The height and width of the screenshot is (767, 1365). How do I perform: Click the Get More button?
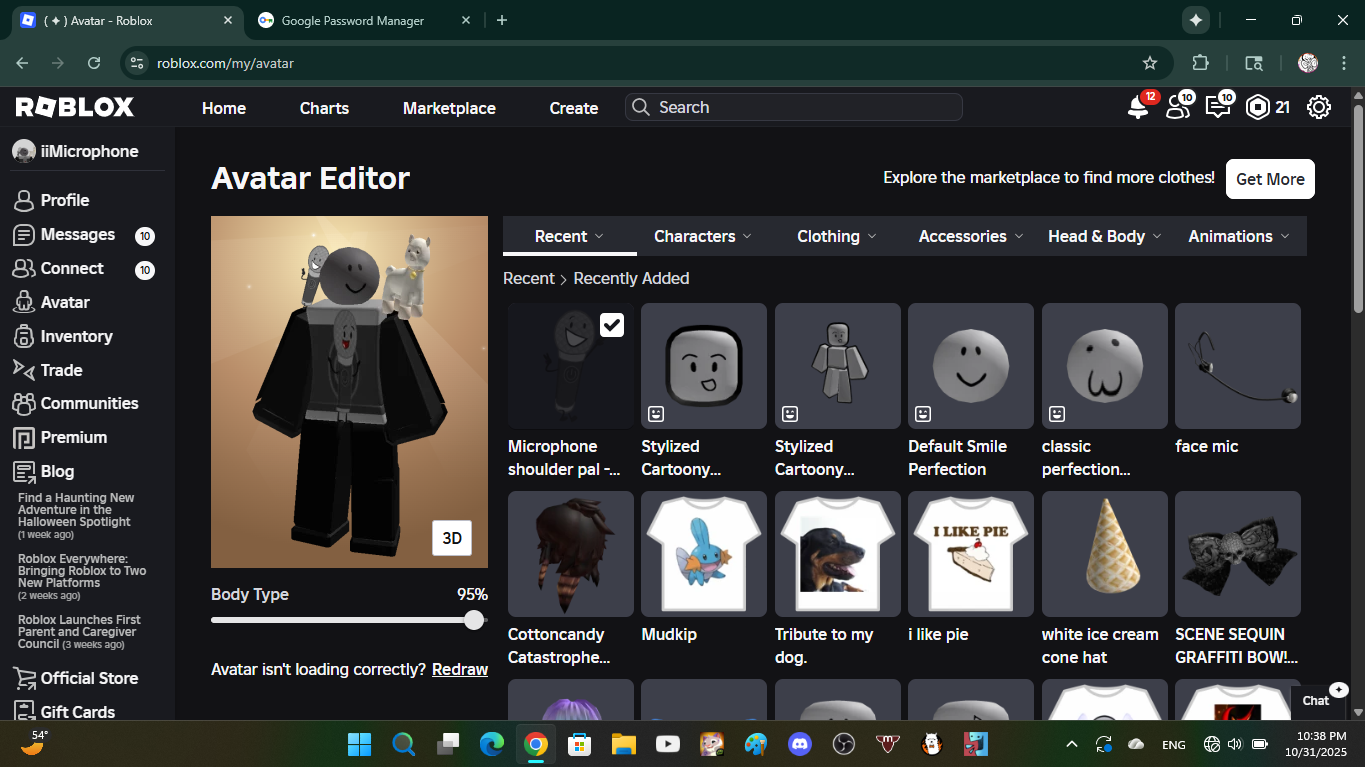click(x=1270, y=179)
